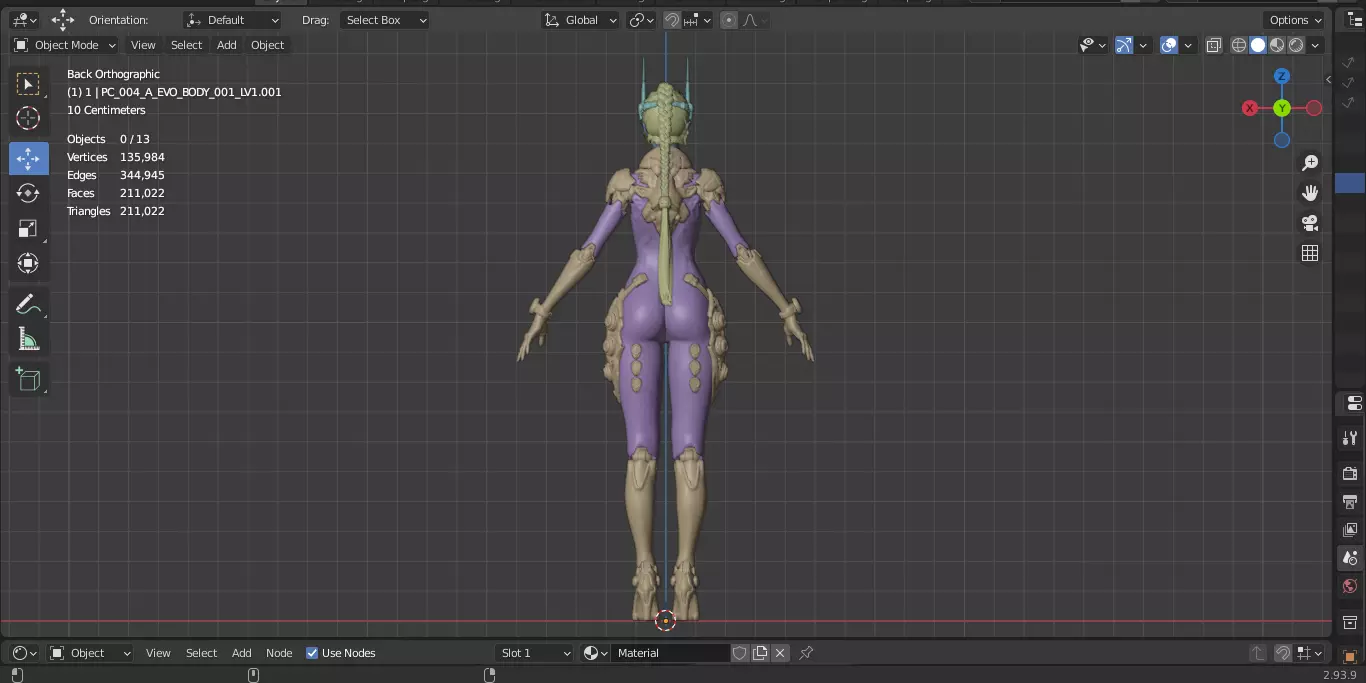Image resolution: width=1366 pixels, height=683 pixels.
Task: Click the green Y axis gizmo ball
Action: [1282, 108]
